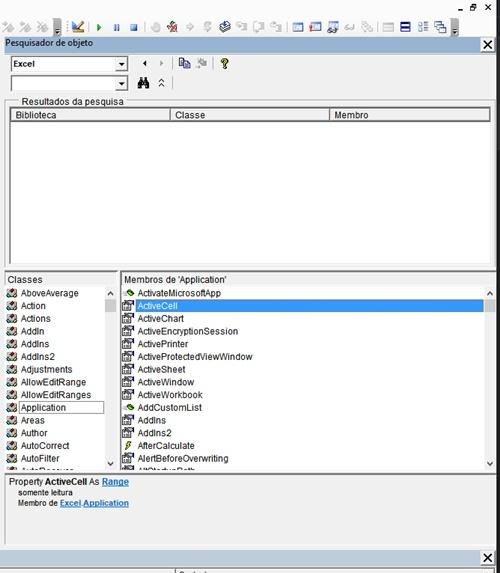Image resolution: width=500 pixels, height=573 pixels.
Task: Select the Areas class
Action: (x=33, y=420)
